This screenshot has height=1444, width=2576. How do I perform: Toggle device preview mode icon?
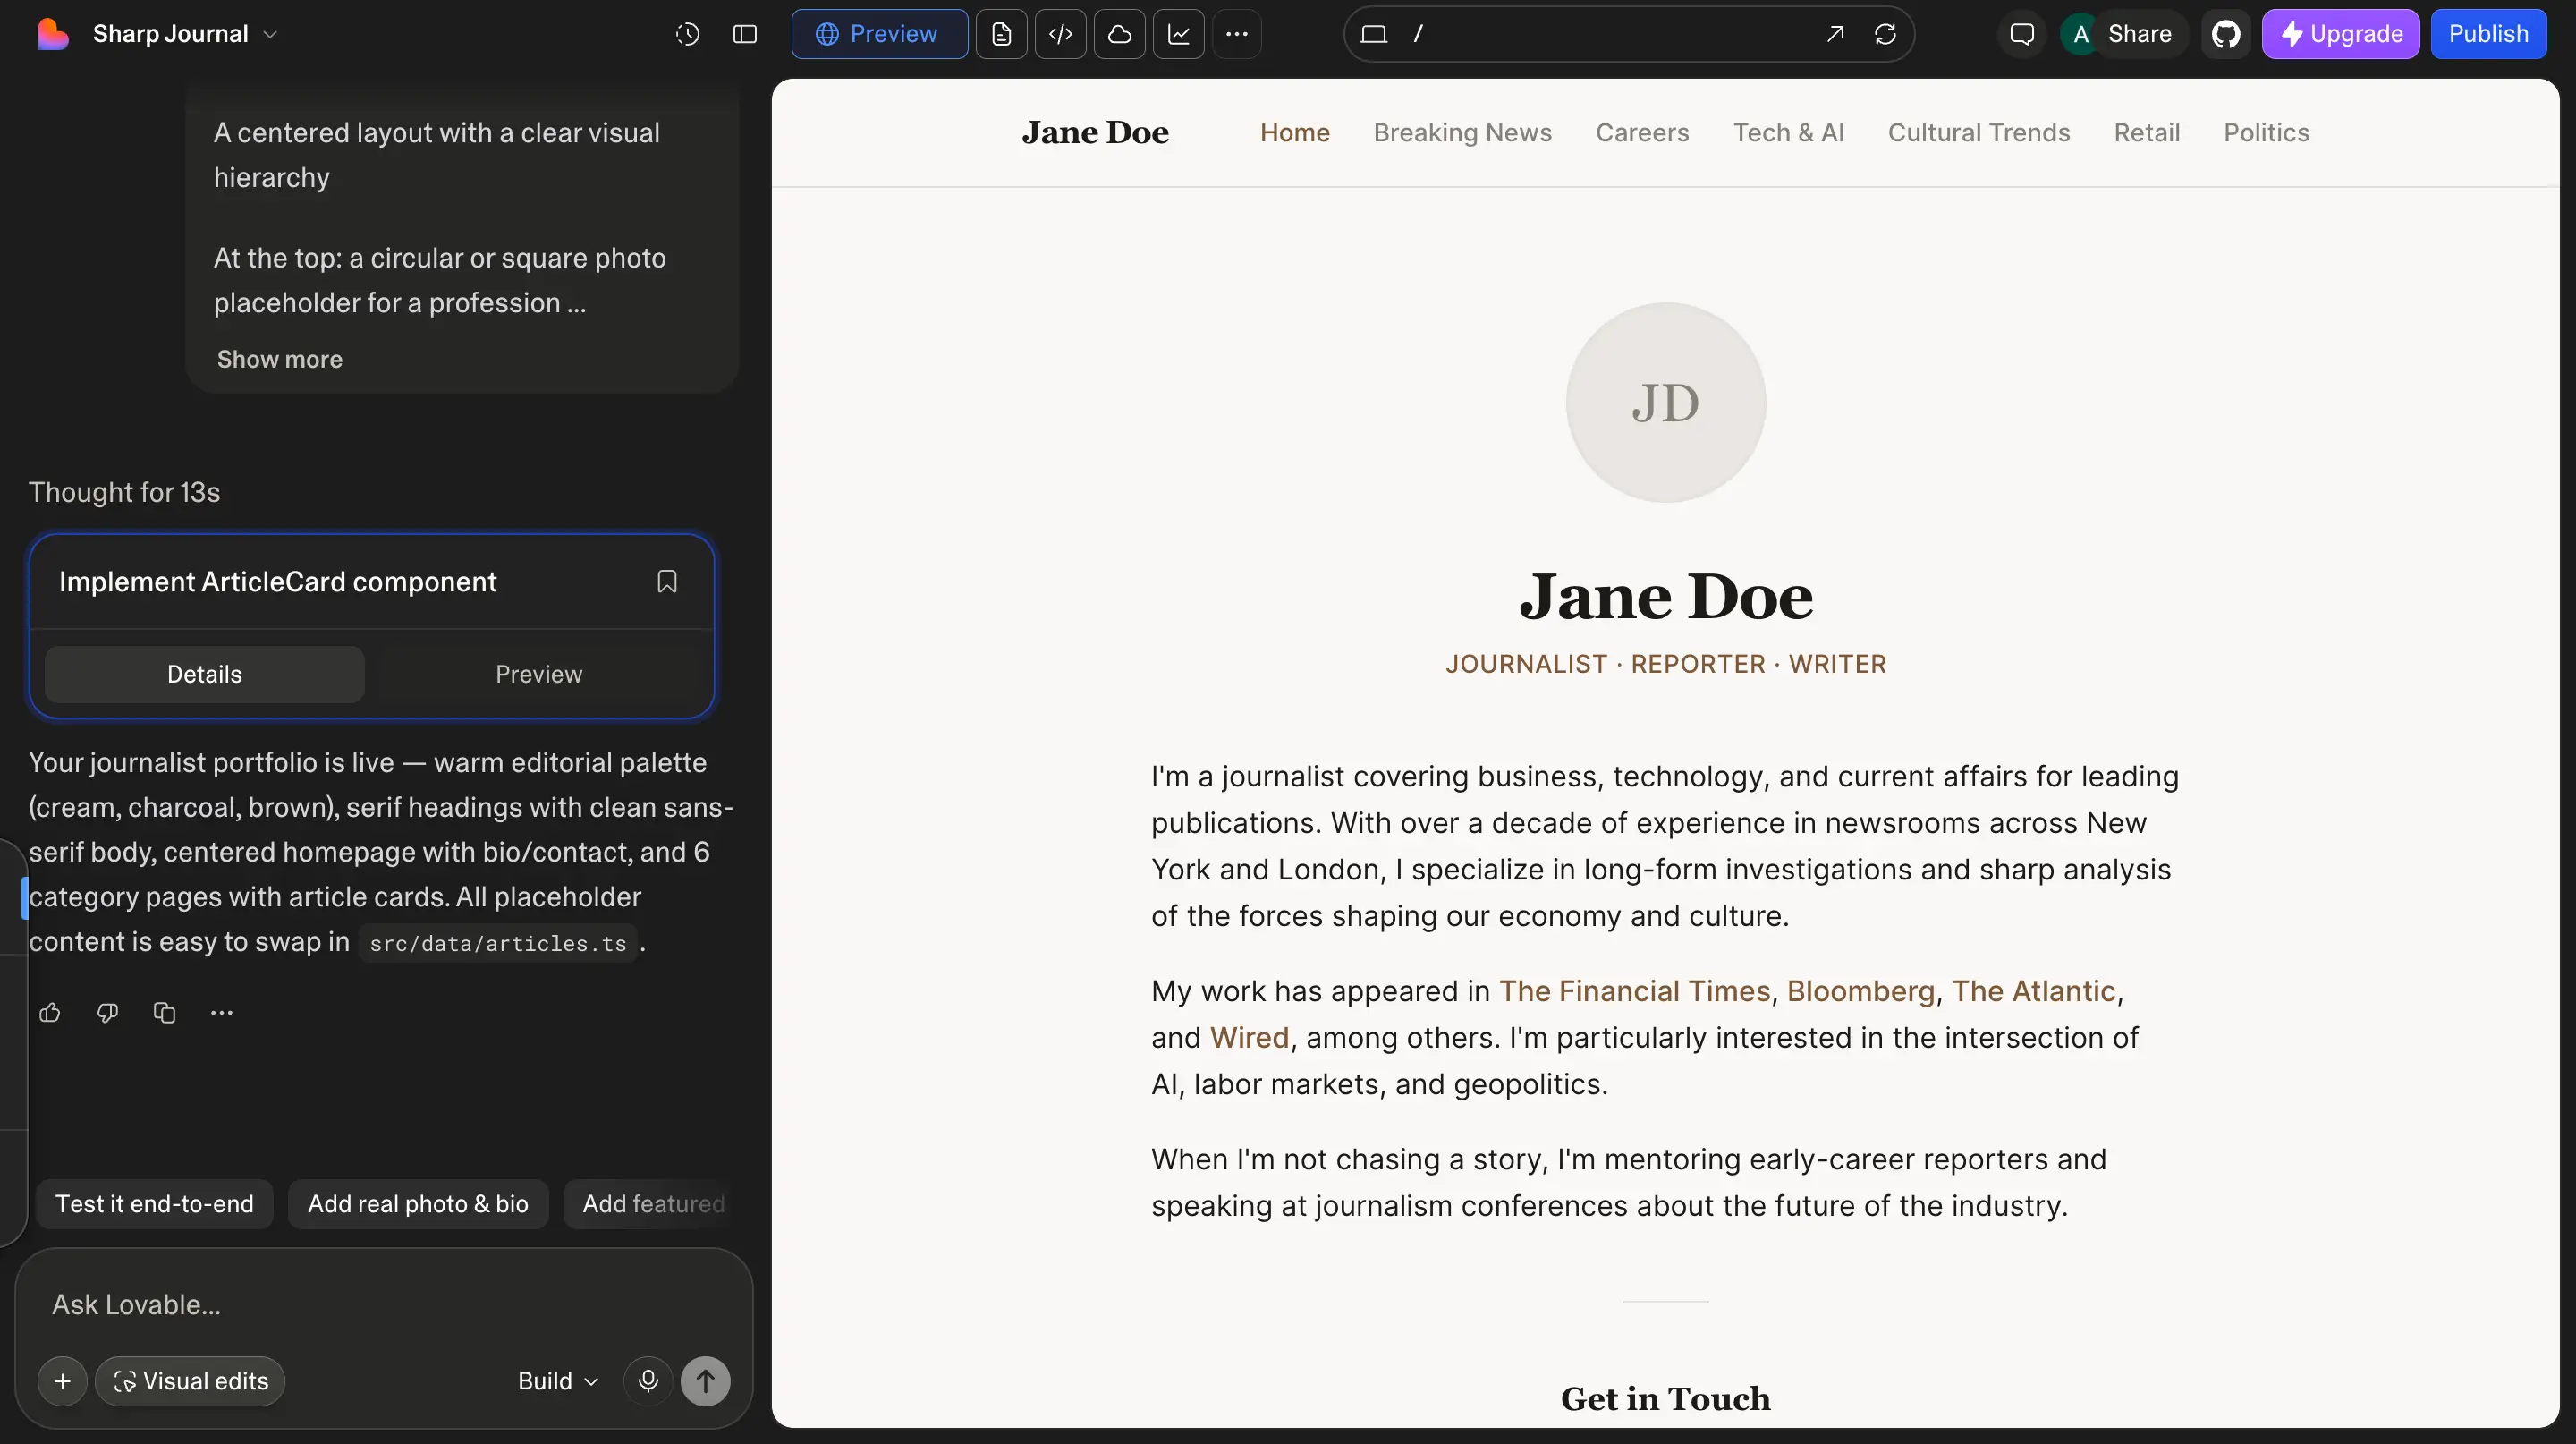point(1374,33)
